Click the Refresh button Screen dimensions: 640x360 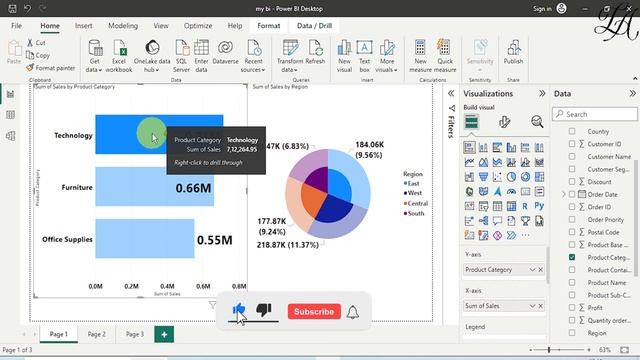pyautogui.click(x=315, y=52)
